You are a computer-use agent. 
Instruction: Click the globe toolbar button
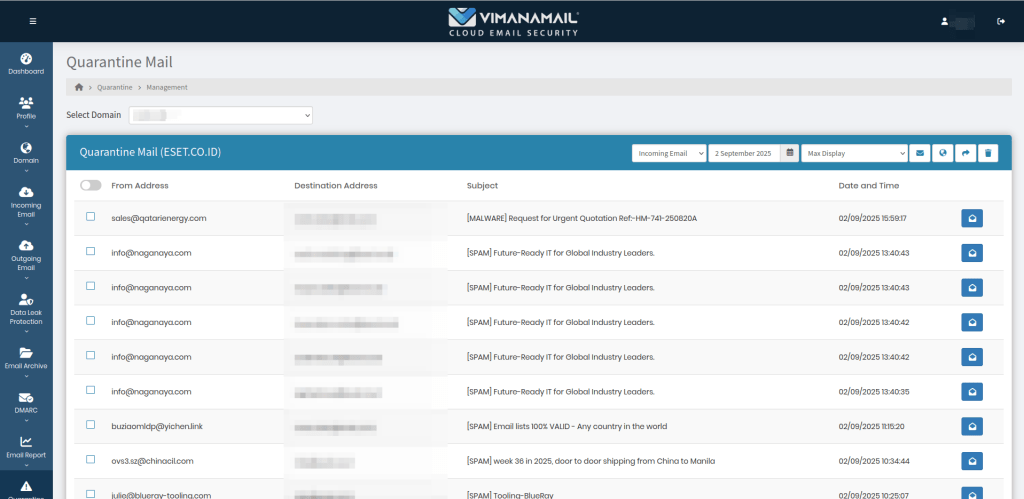(x=942, y=153)
